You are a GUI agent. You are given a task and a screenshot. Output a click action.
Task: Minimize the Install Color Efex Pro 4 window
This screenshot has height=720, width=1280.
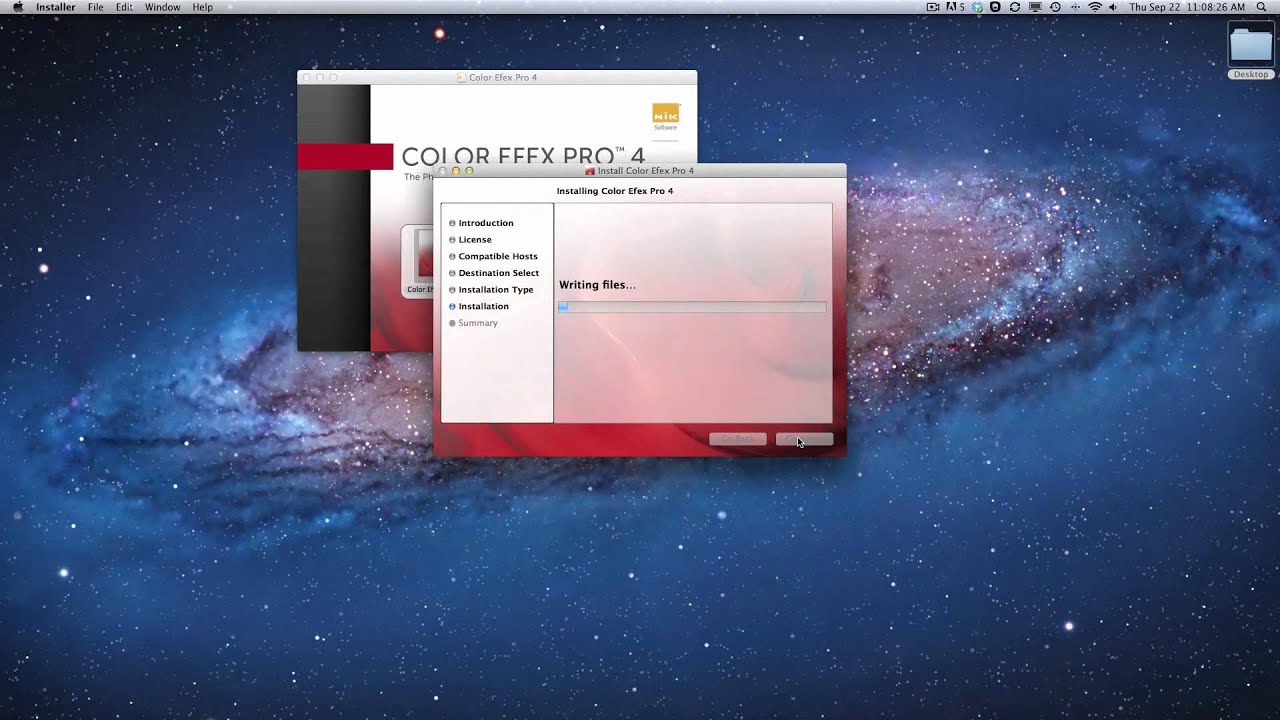456,171
